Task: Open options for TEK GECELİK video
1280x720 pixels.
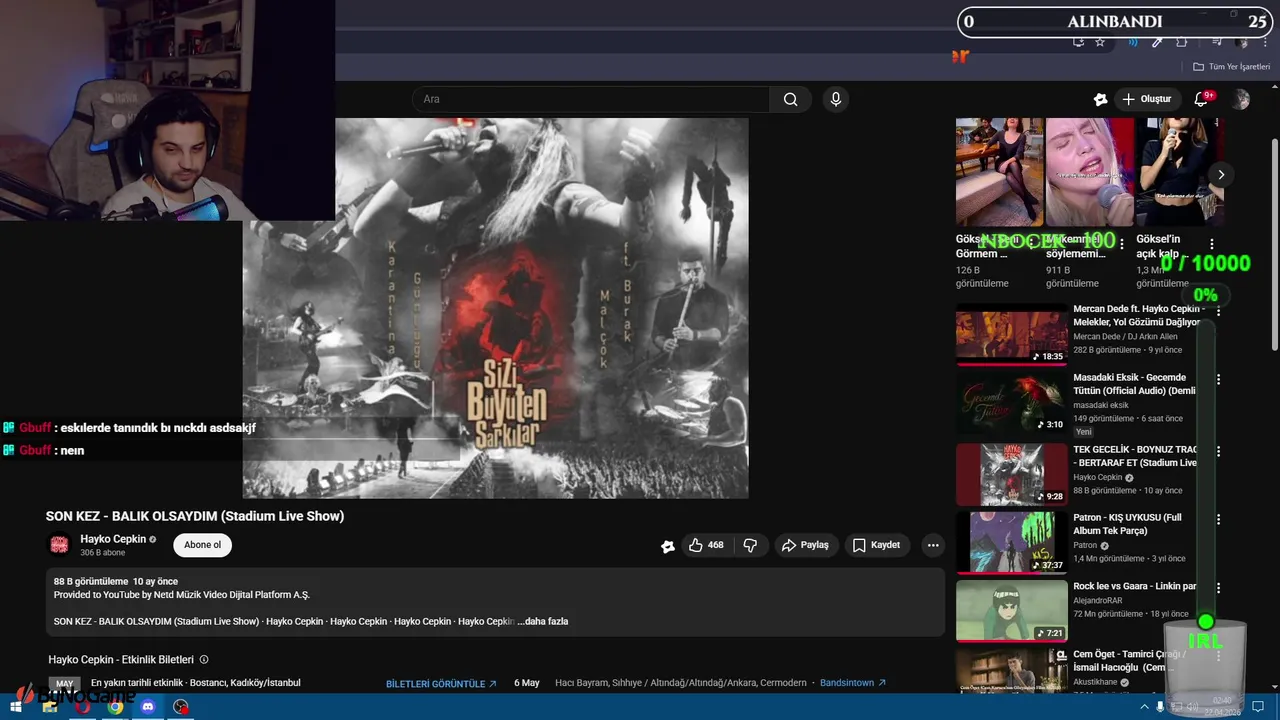Action: 1218,451
